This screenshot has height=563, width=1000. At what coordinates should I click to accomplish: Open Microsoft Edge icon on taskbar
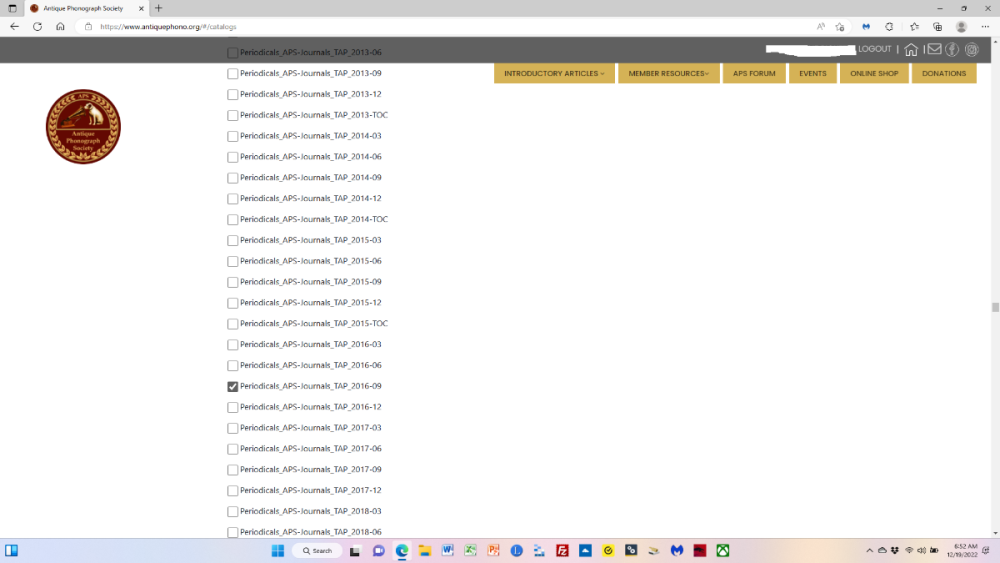click(x=402, y=551)
